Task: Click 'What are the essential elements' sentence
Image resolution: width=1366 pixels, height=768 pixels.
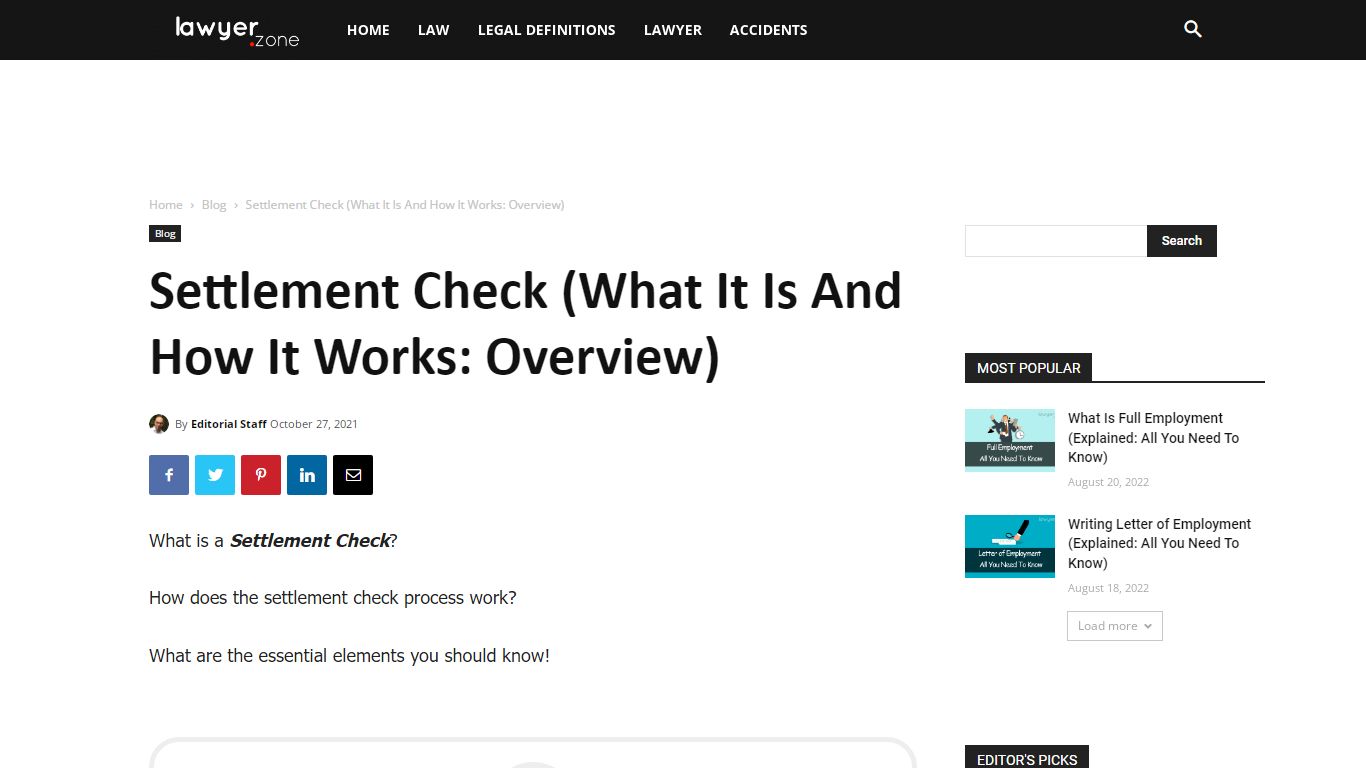Action: point(349,656)
